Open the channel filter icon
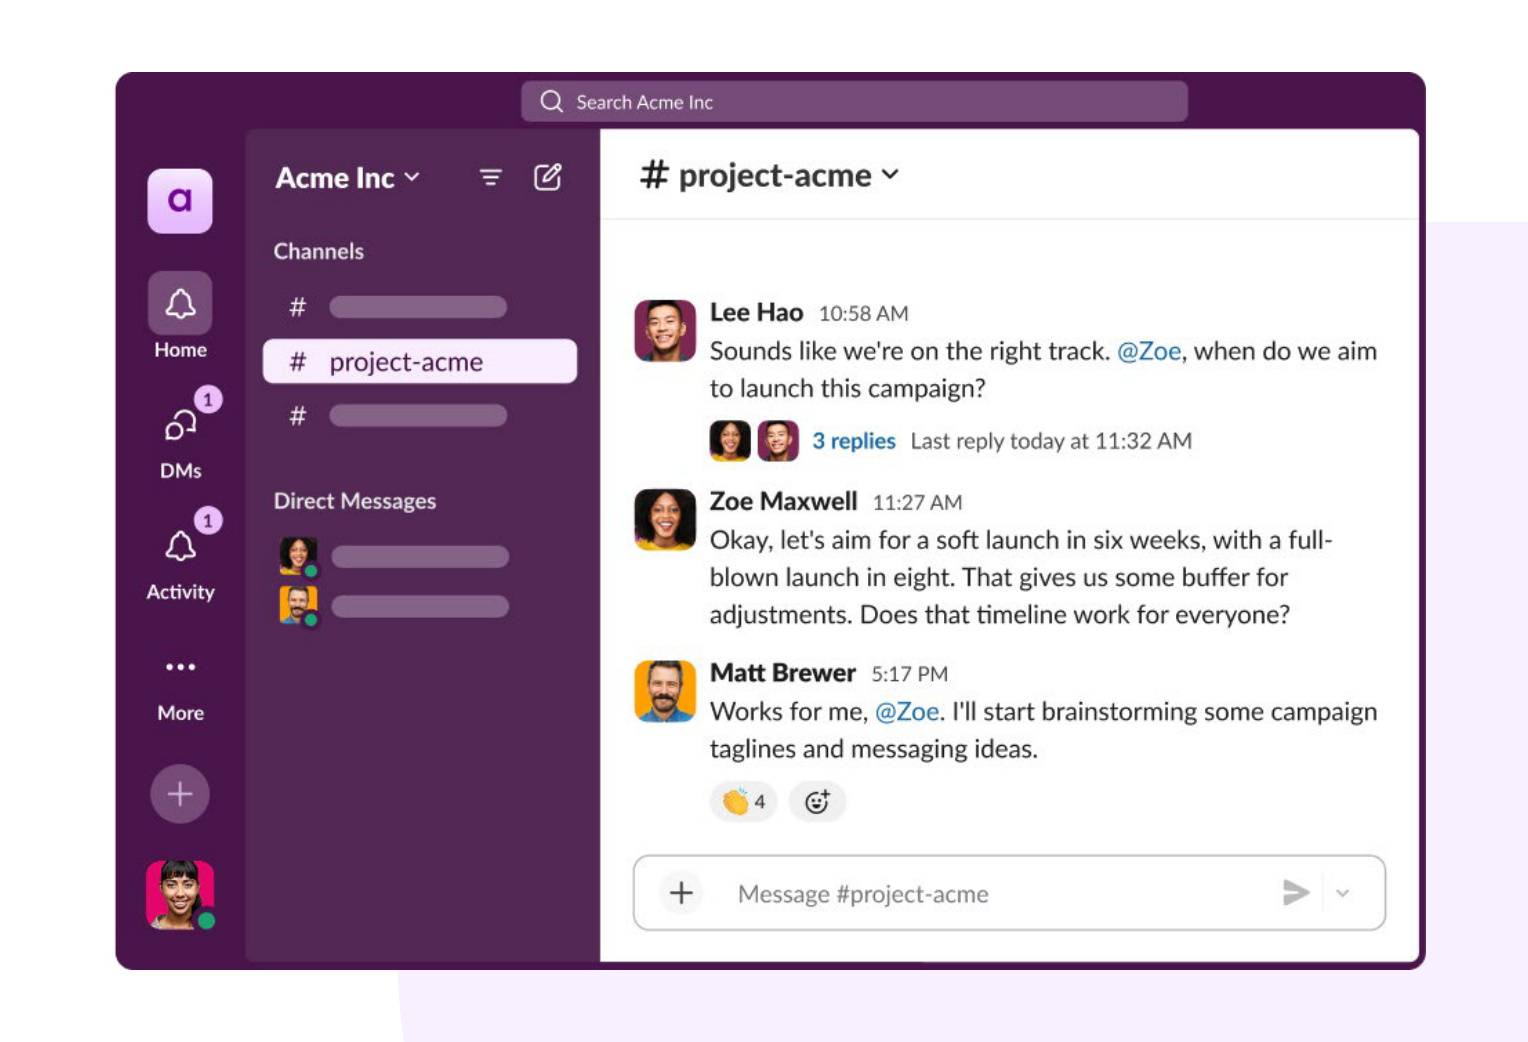 click(489, 178)
